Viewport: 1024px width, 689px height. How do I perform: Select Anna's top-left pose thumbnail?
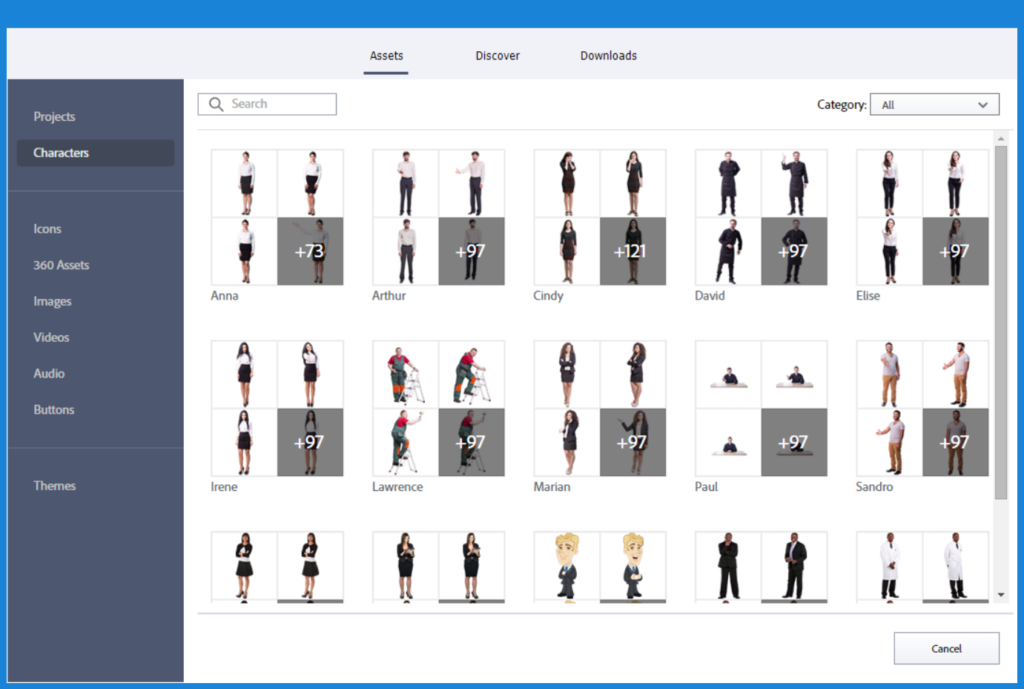[x=244, y=184]
